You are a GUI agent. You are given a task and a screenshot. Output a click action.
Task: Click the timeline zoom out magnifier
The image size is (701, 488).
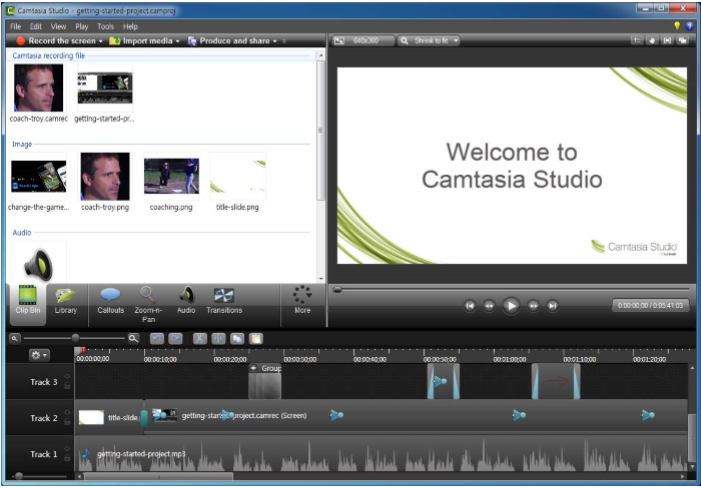(15, 339)
